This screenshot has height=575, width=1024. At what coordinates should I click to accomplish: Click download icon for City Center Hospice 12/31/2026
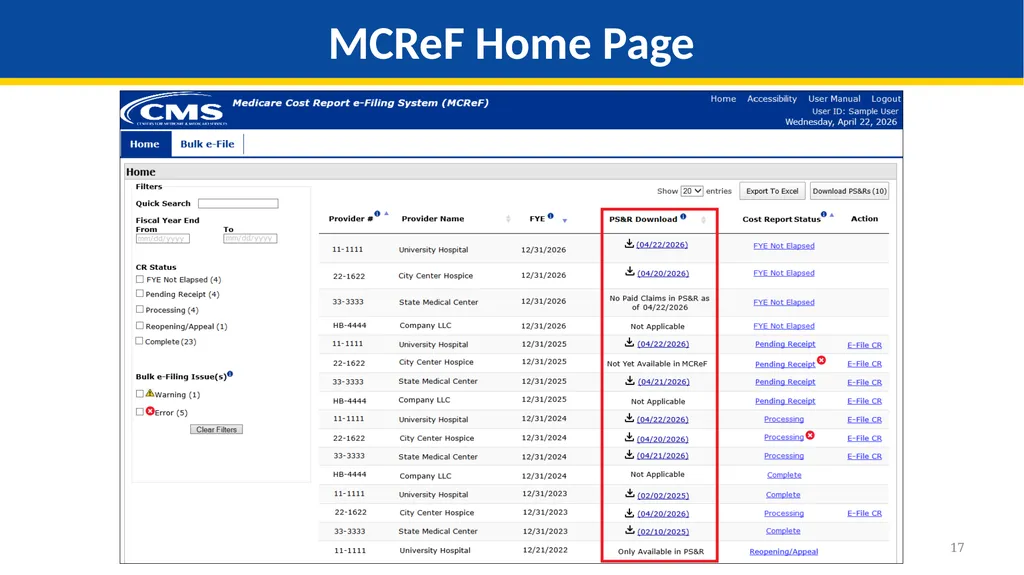pos(630,271)
